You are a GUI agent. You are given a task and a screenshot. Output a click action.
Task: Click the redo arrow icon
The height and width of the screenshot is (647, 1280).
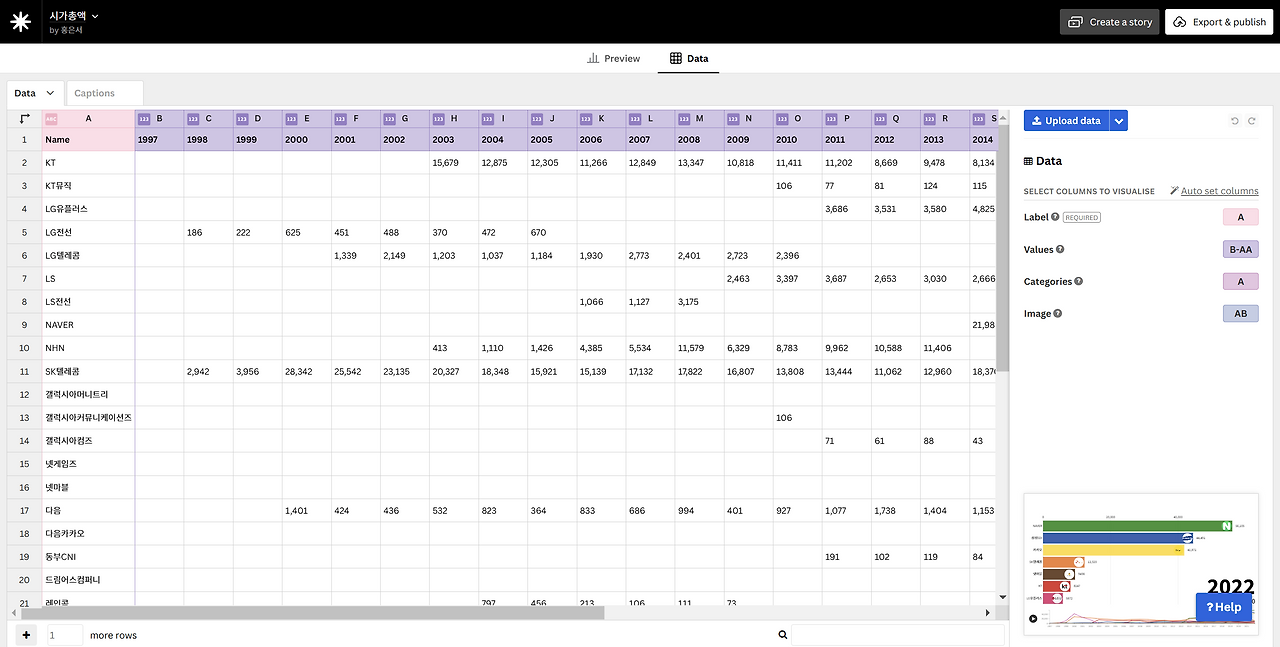pyautogui.click(x=1251, y=120)
